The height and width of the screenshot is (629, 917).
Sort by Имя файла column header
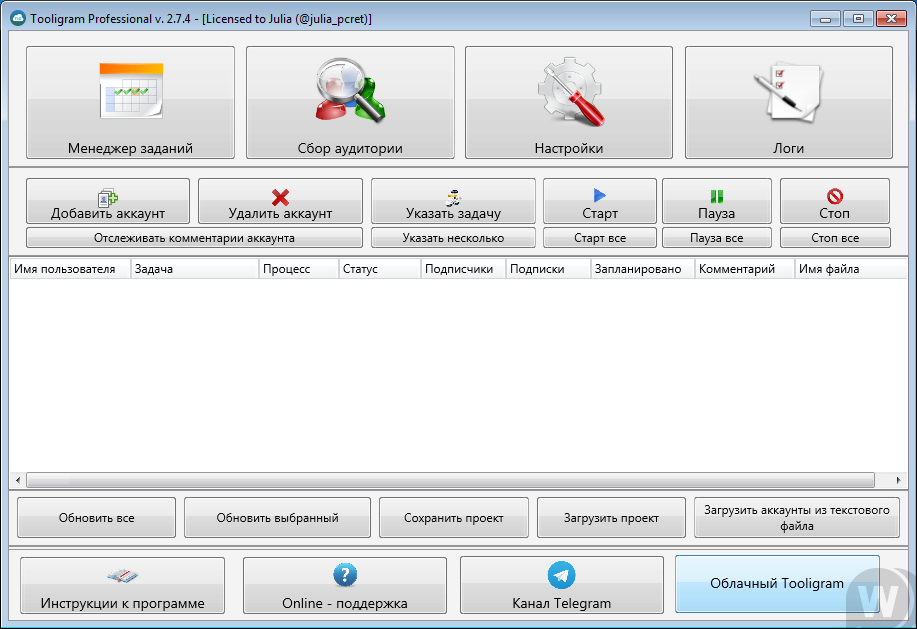[851, 269]
